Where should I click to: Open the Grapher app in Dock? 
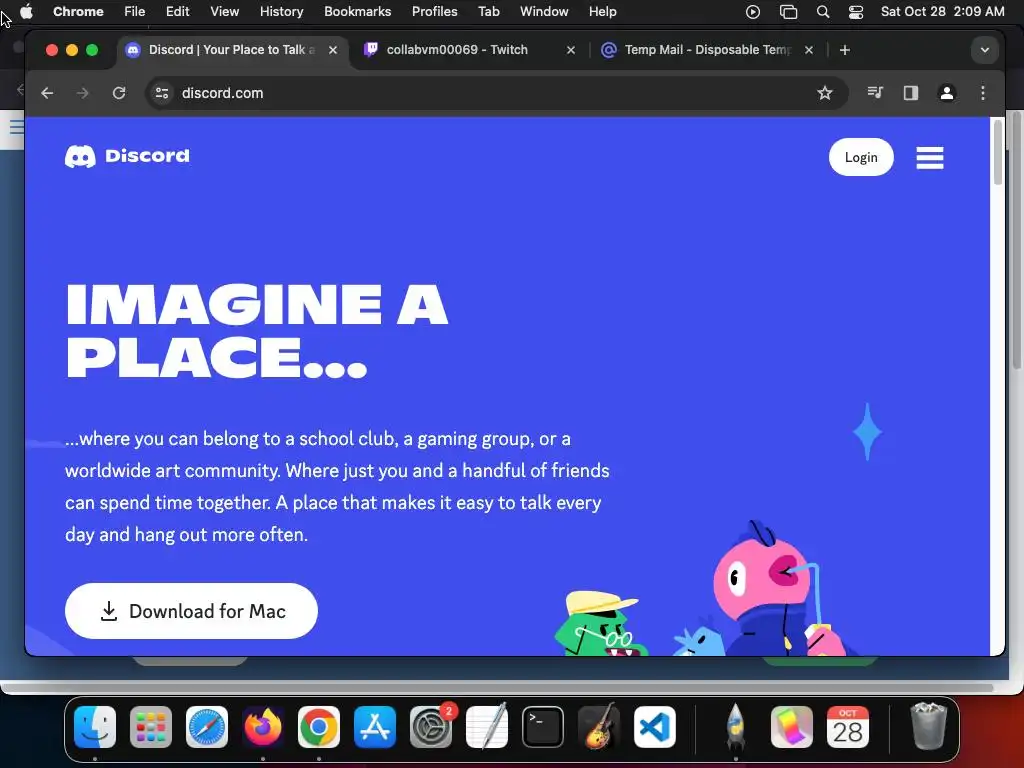792,727
